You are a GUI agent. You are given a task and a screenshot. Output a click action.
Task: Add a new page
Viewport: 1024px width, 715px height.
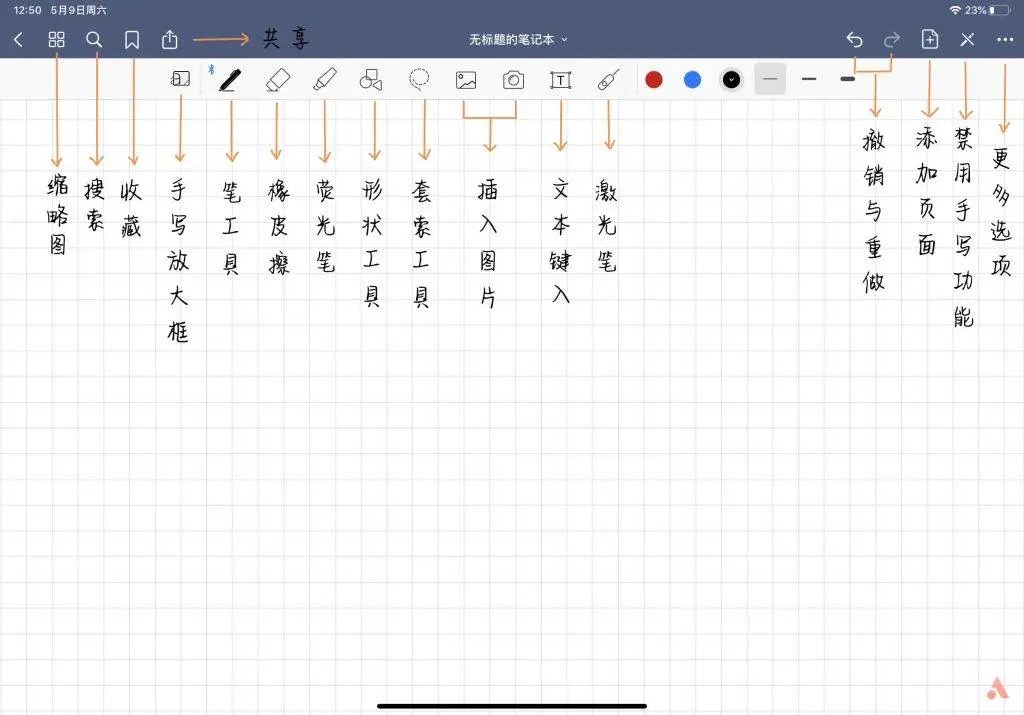pyautogui.click(x=930, y=39)
